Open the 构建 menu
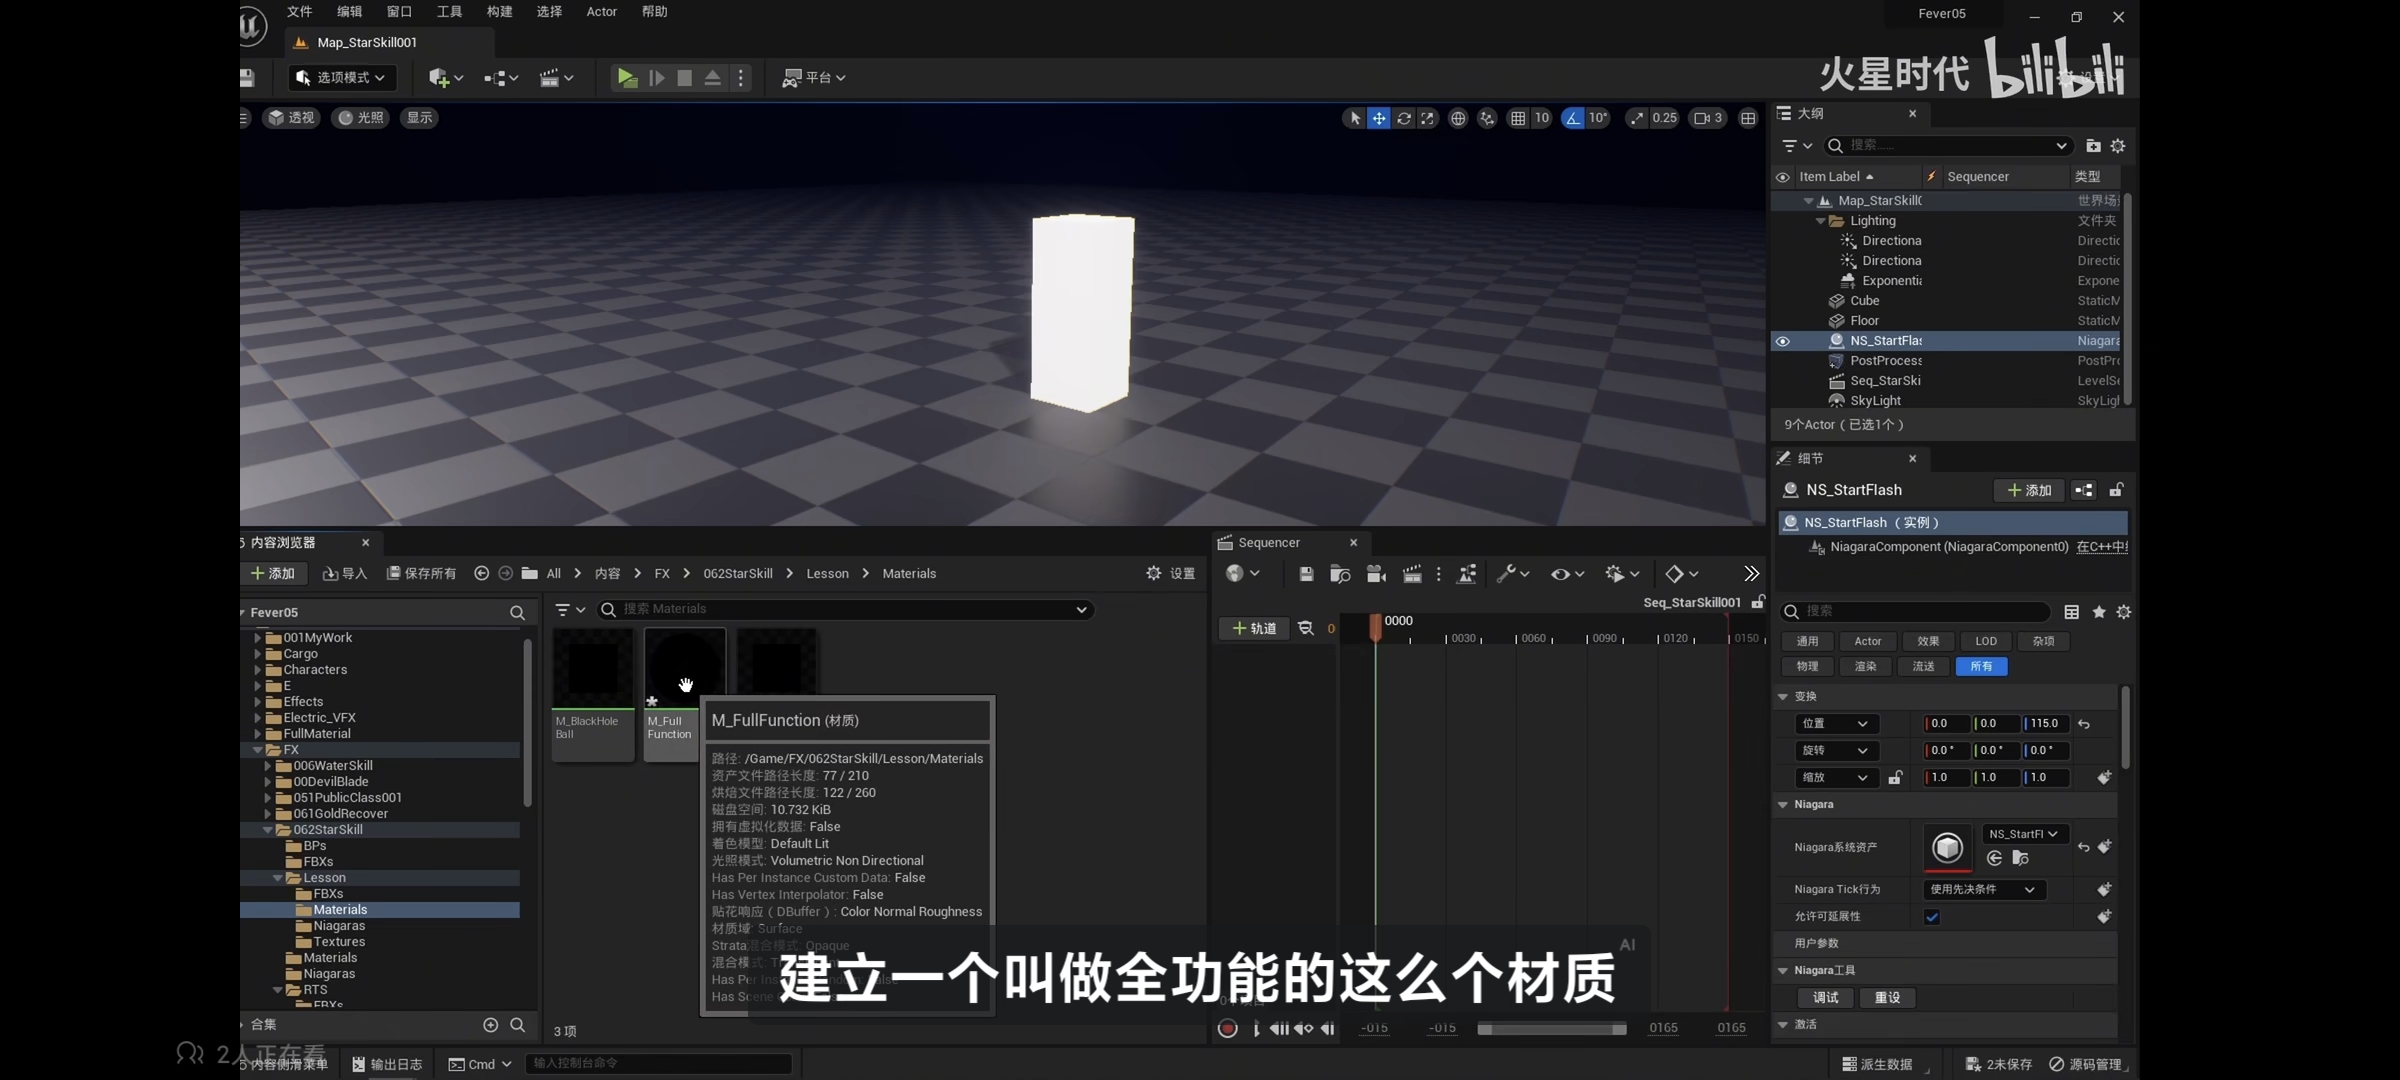Screen dimensions: 2400x1080 (499, 12)
